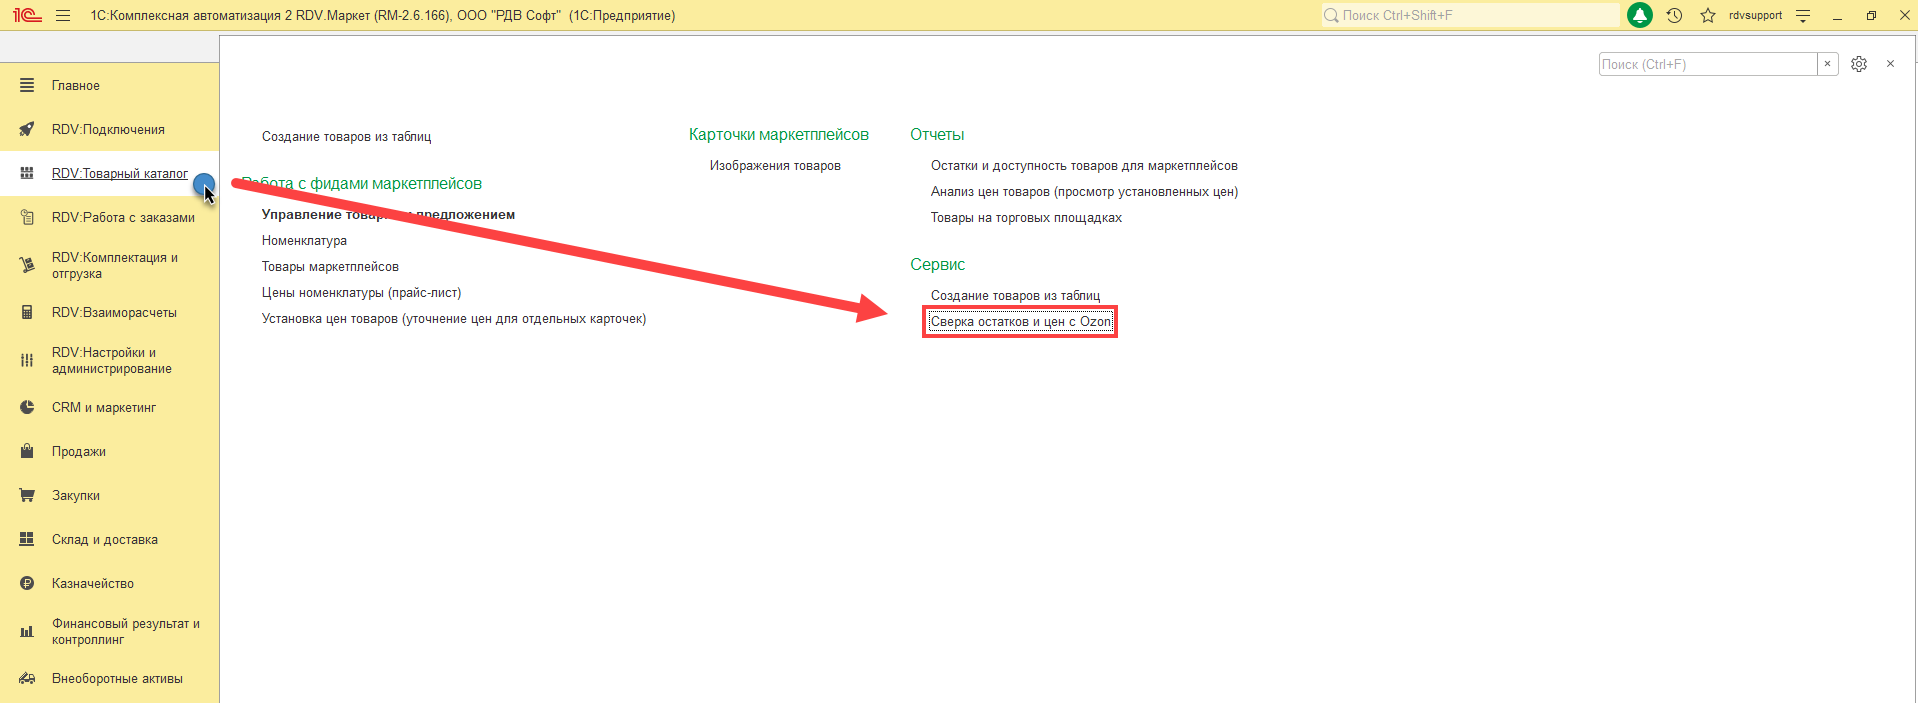Open Товары на торговых площадках report
The height and width of the screenshot is (703, 1918).
(x=1026, y=217)
